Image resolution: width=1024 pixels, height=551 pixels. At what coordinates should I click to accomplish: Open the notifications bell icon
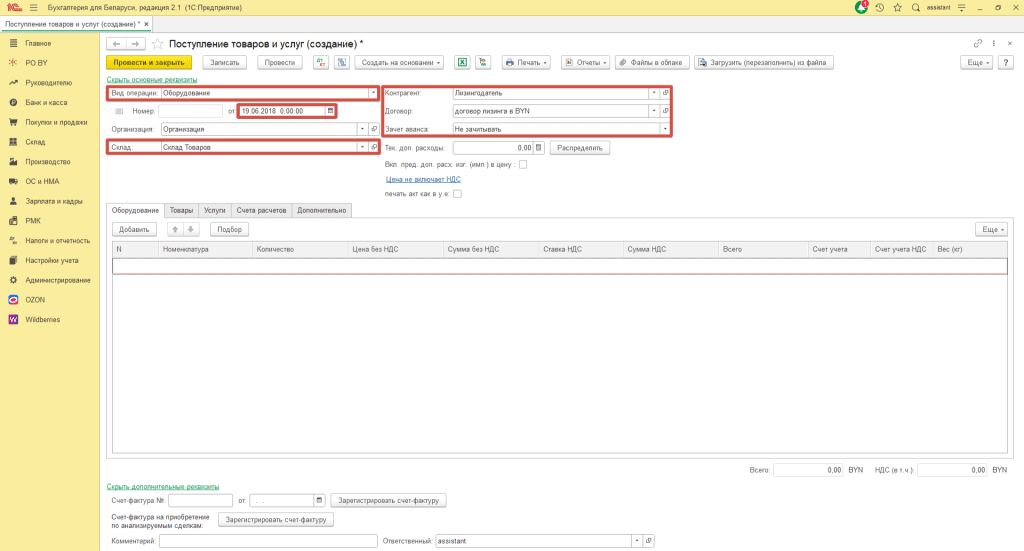tap(861, 8)
